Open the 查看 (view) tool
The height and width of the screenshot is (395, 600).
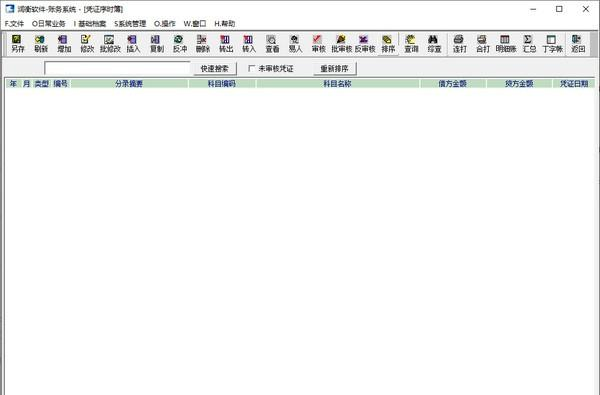(272, 44)
